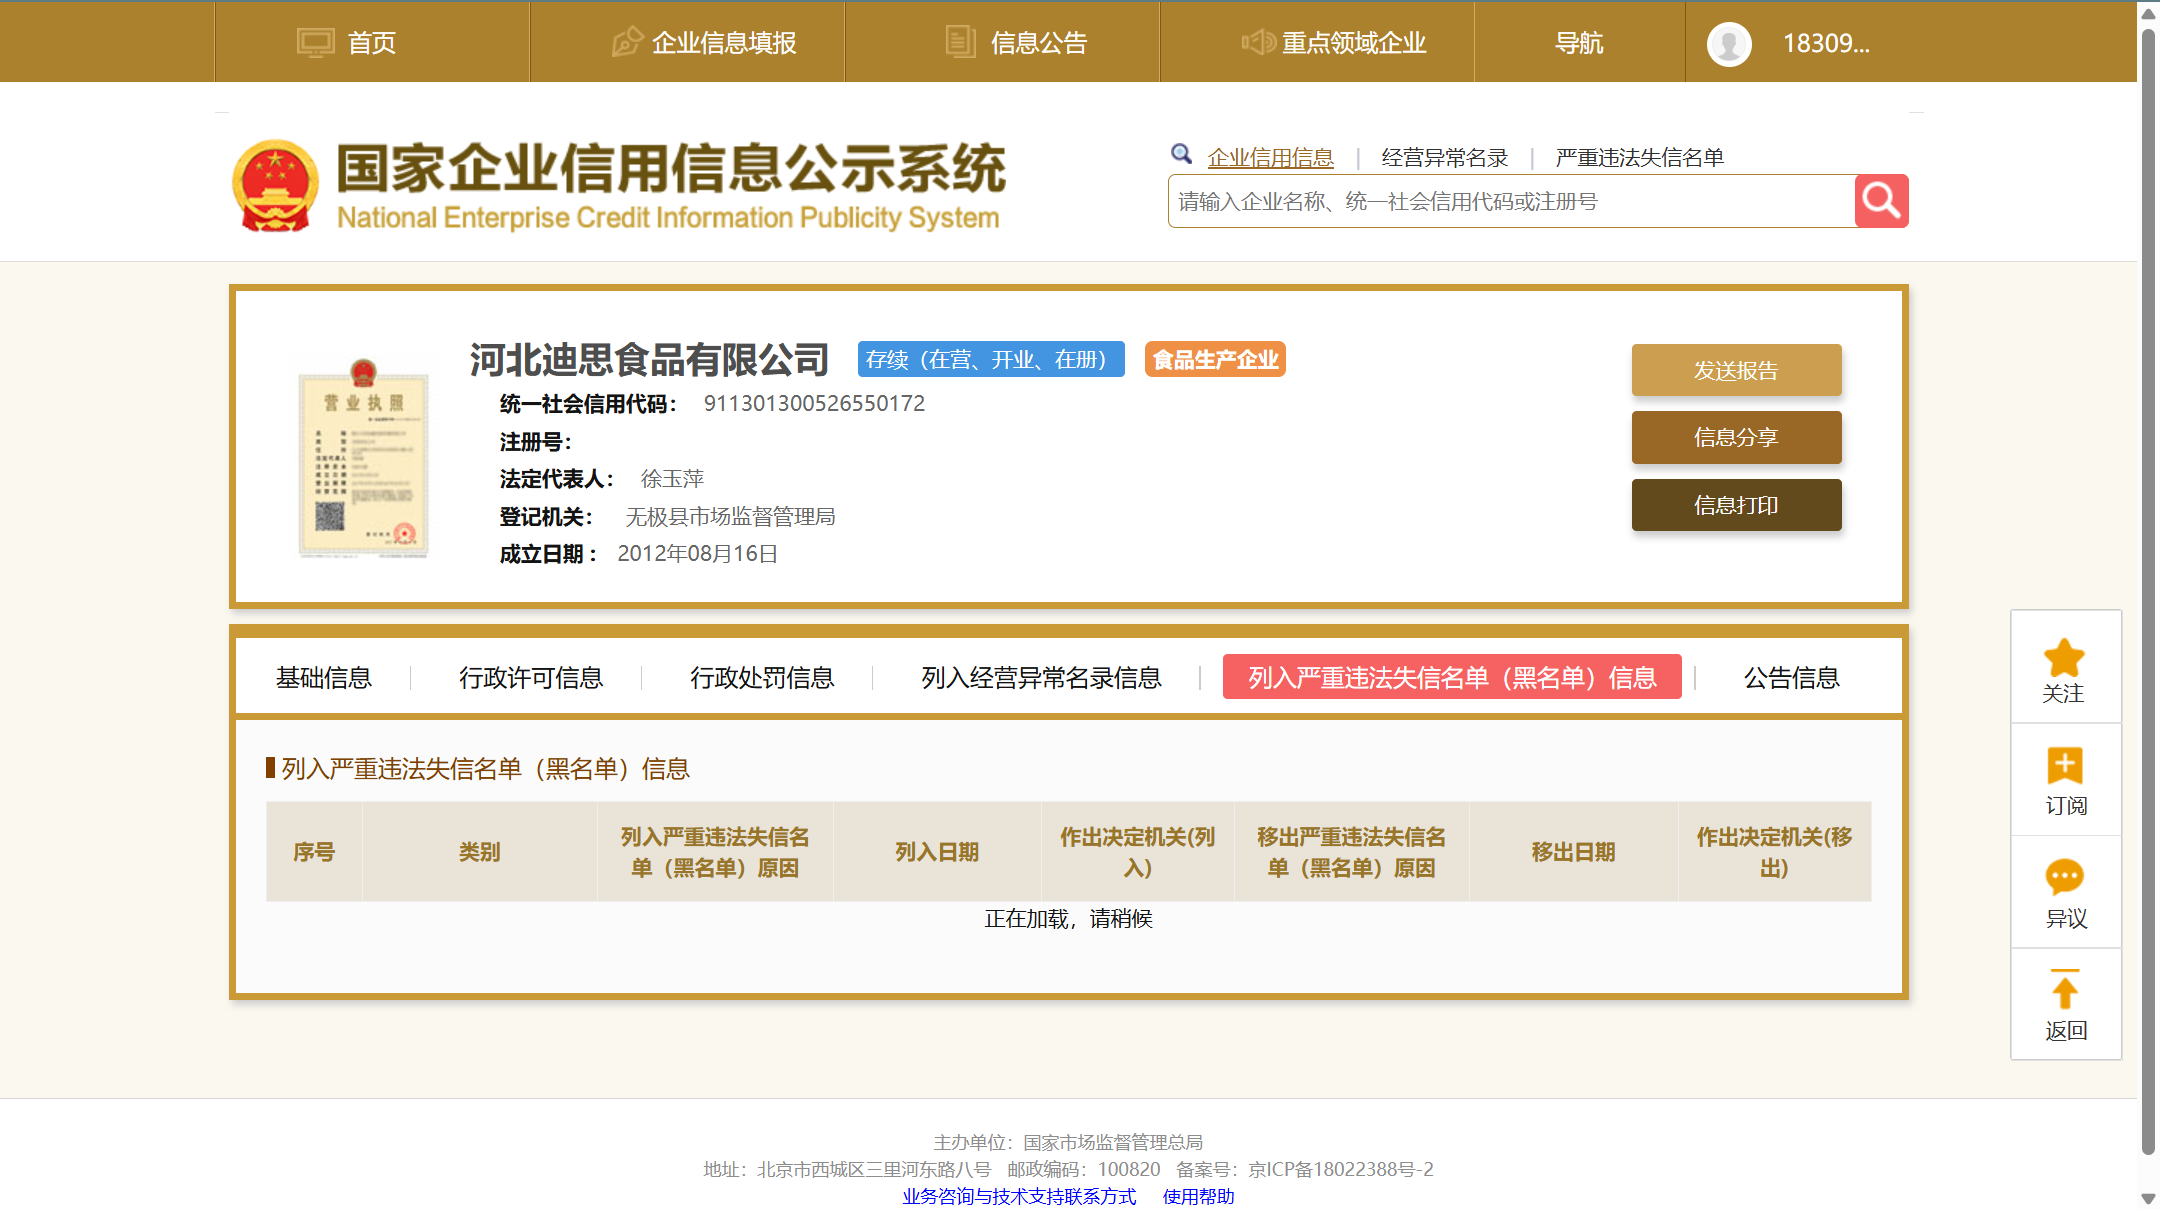Open the 导航 menu
Viewport: 2160px width, 1209px height.
point(1579,42)
